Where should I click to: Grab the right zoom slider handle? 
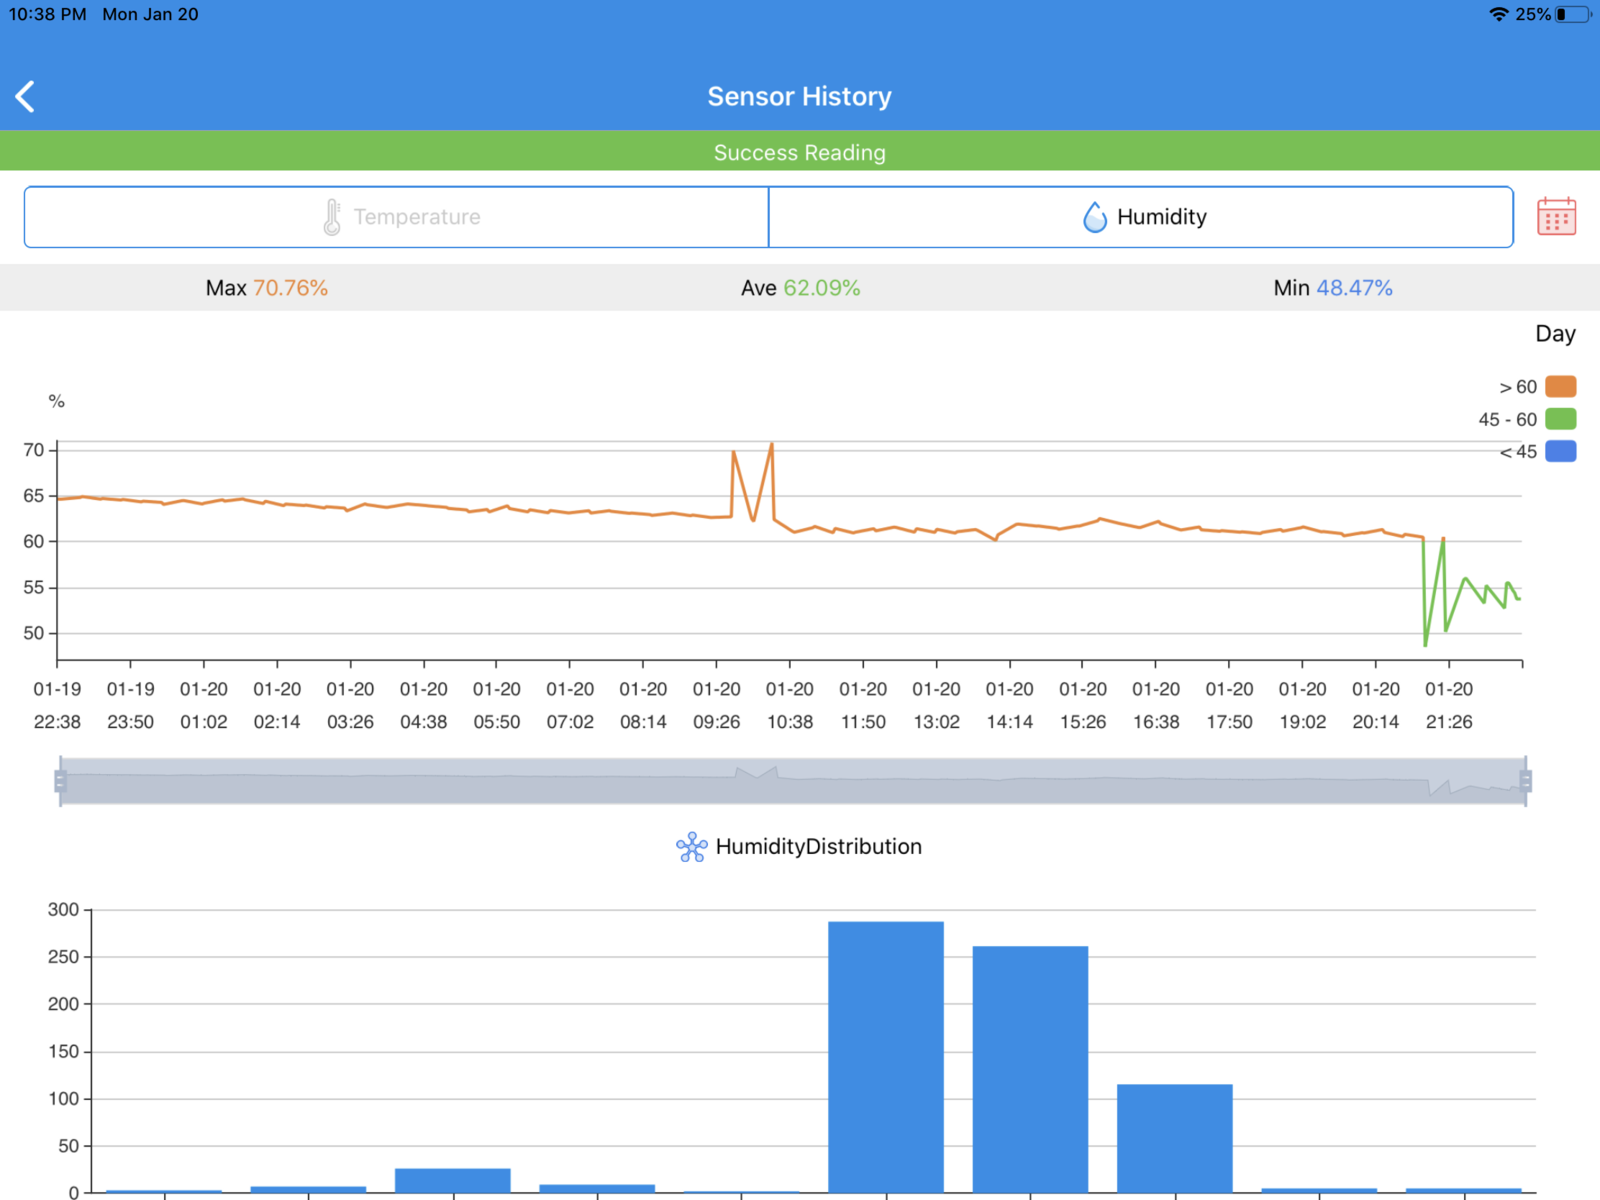(1525, 781)
